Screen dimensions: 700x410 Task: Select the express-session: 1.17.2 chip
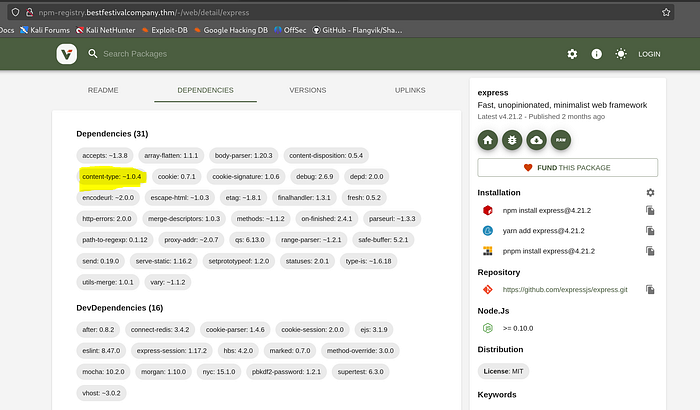pyautogui.click(x=171, y=351)
